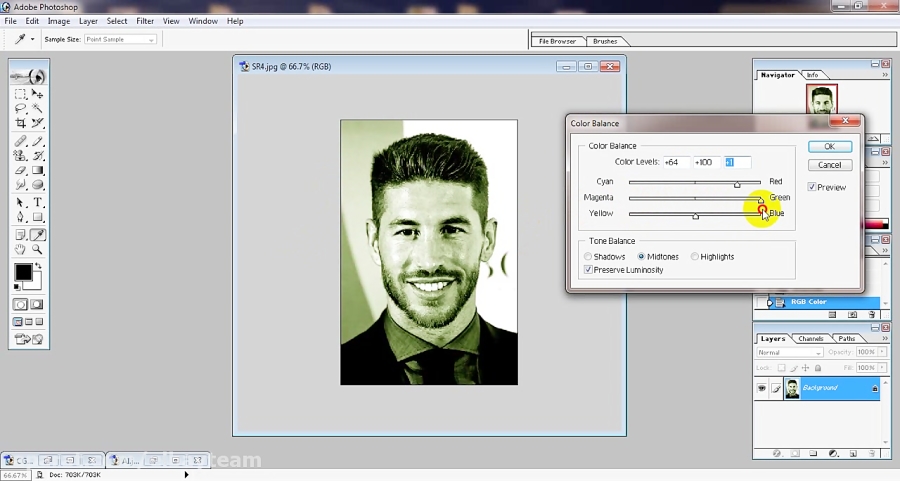Screen dimensions: 900x481
Task: Open Eyedropper tool preset picker arrow
Action: (32, 39)
